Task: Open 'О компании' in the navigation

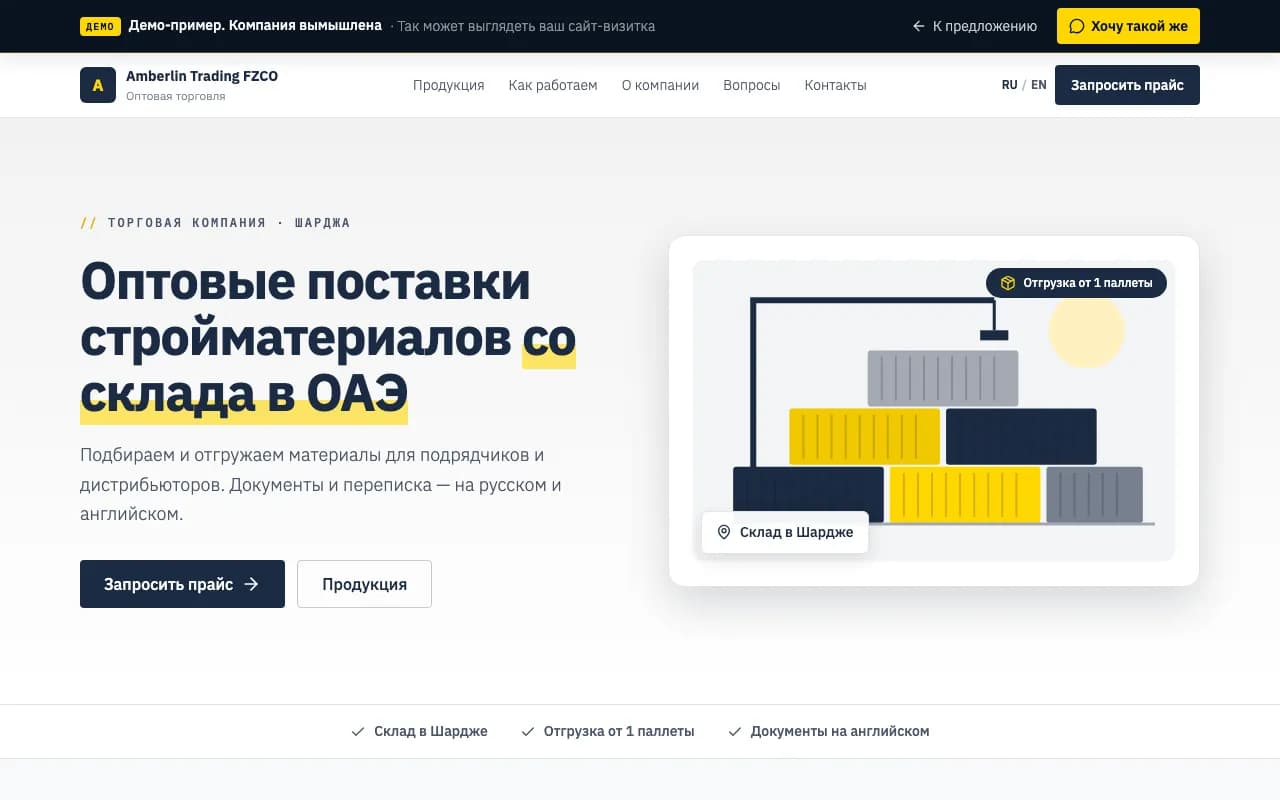Action: coord(660,85)
